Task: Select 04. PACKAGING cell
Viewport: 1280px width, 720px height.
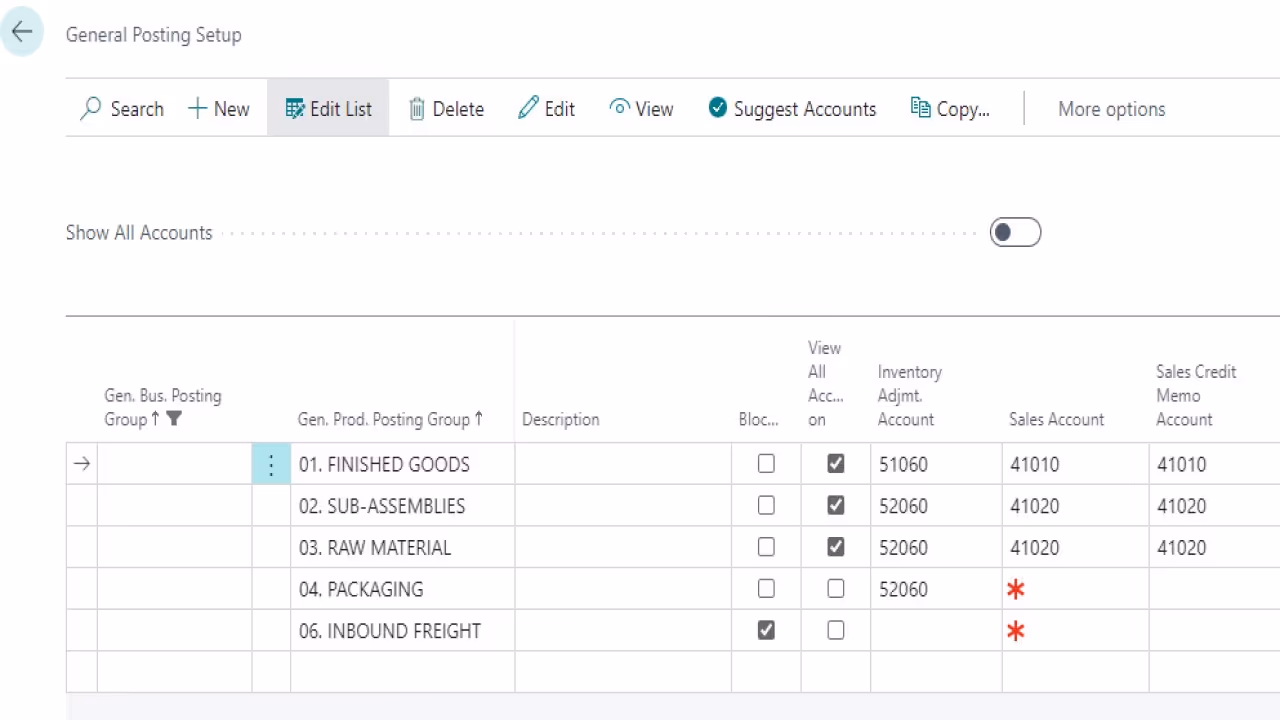Action: (x=403, y=589)
